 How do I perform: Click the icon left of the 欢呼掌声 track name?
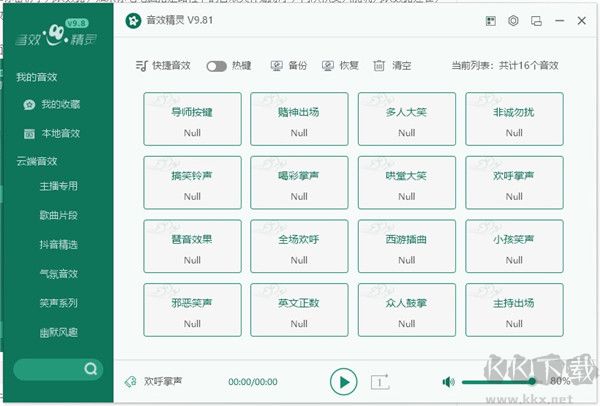(131, 382)
